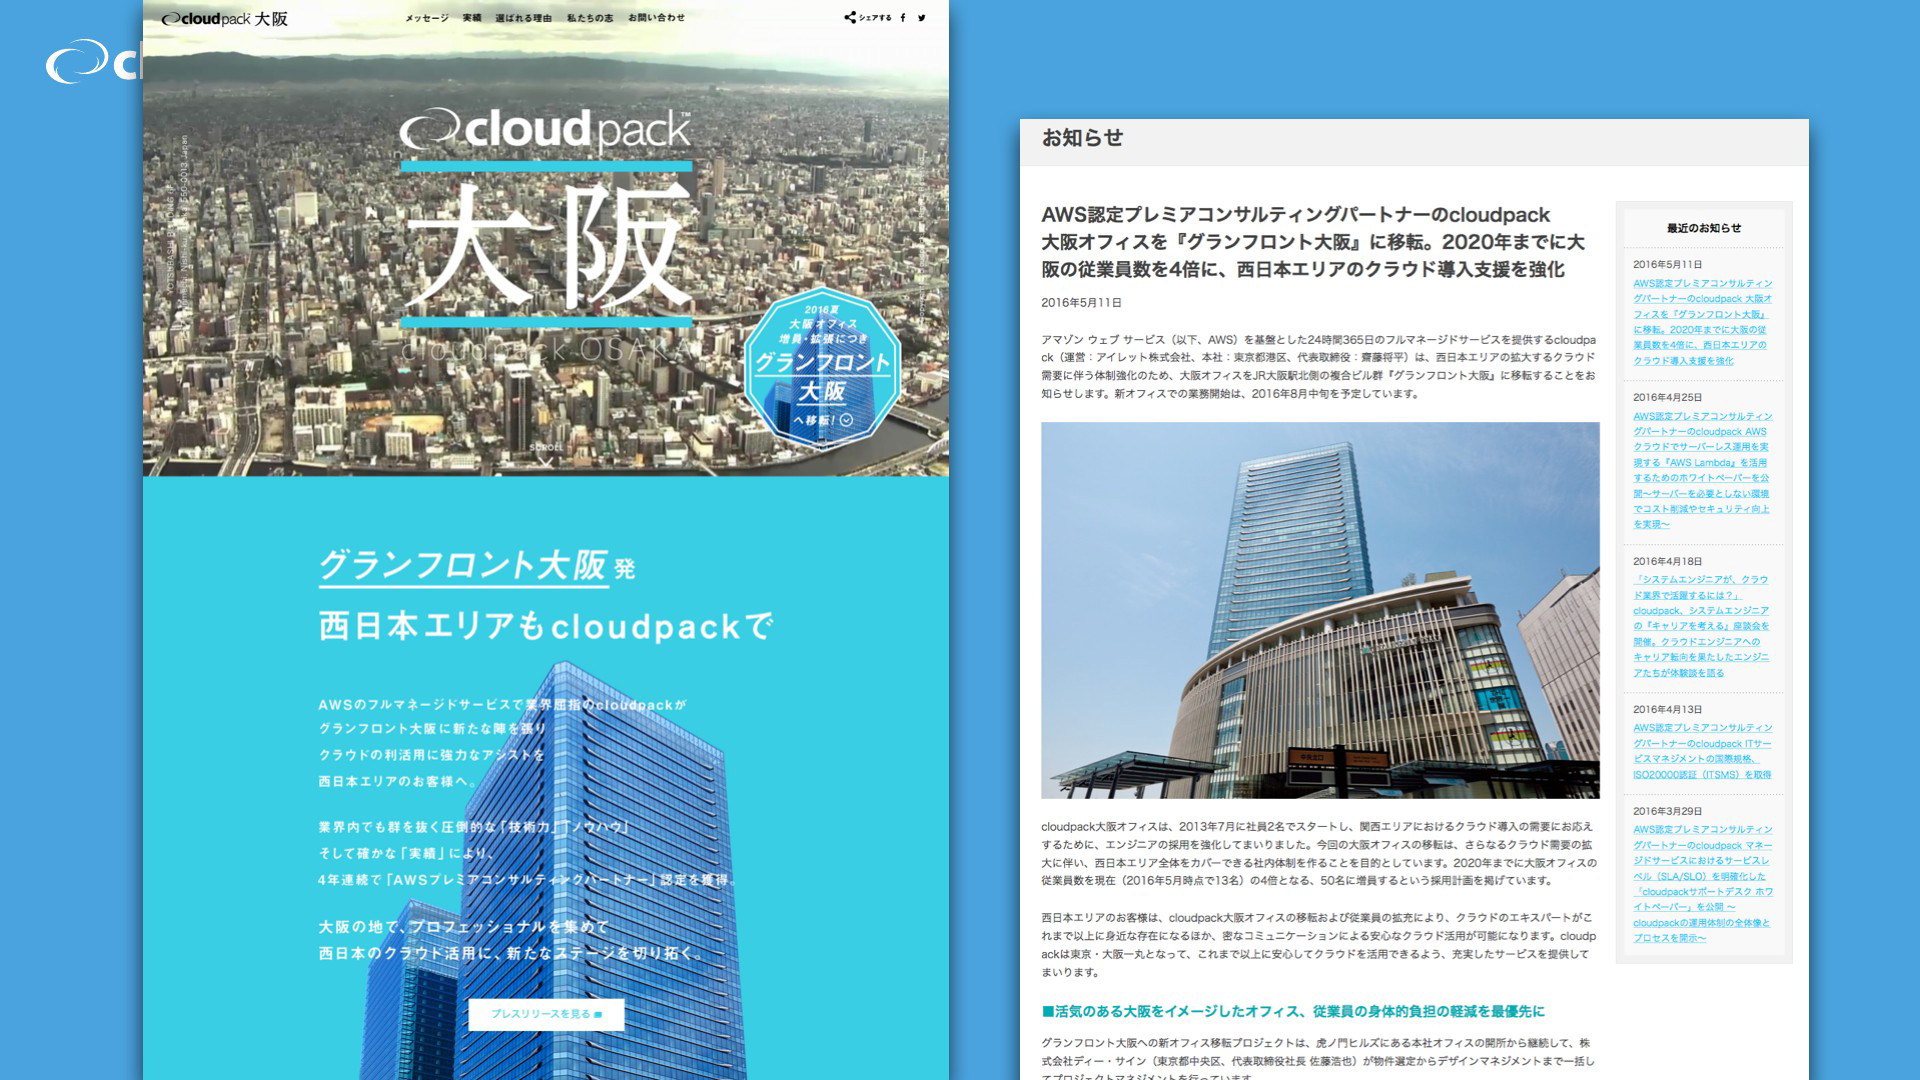1920x1080 pixels.
Task: Click the cloudpack 大阪 logo in the header
Action: click(224, 18)
